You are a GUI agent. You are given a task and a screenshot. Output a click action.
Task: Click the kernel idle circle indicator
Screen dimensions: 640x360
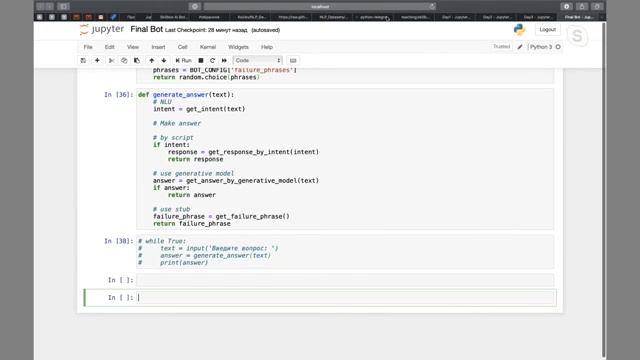[558, 47]
